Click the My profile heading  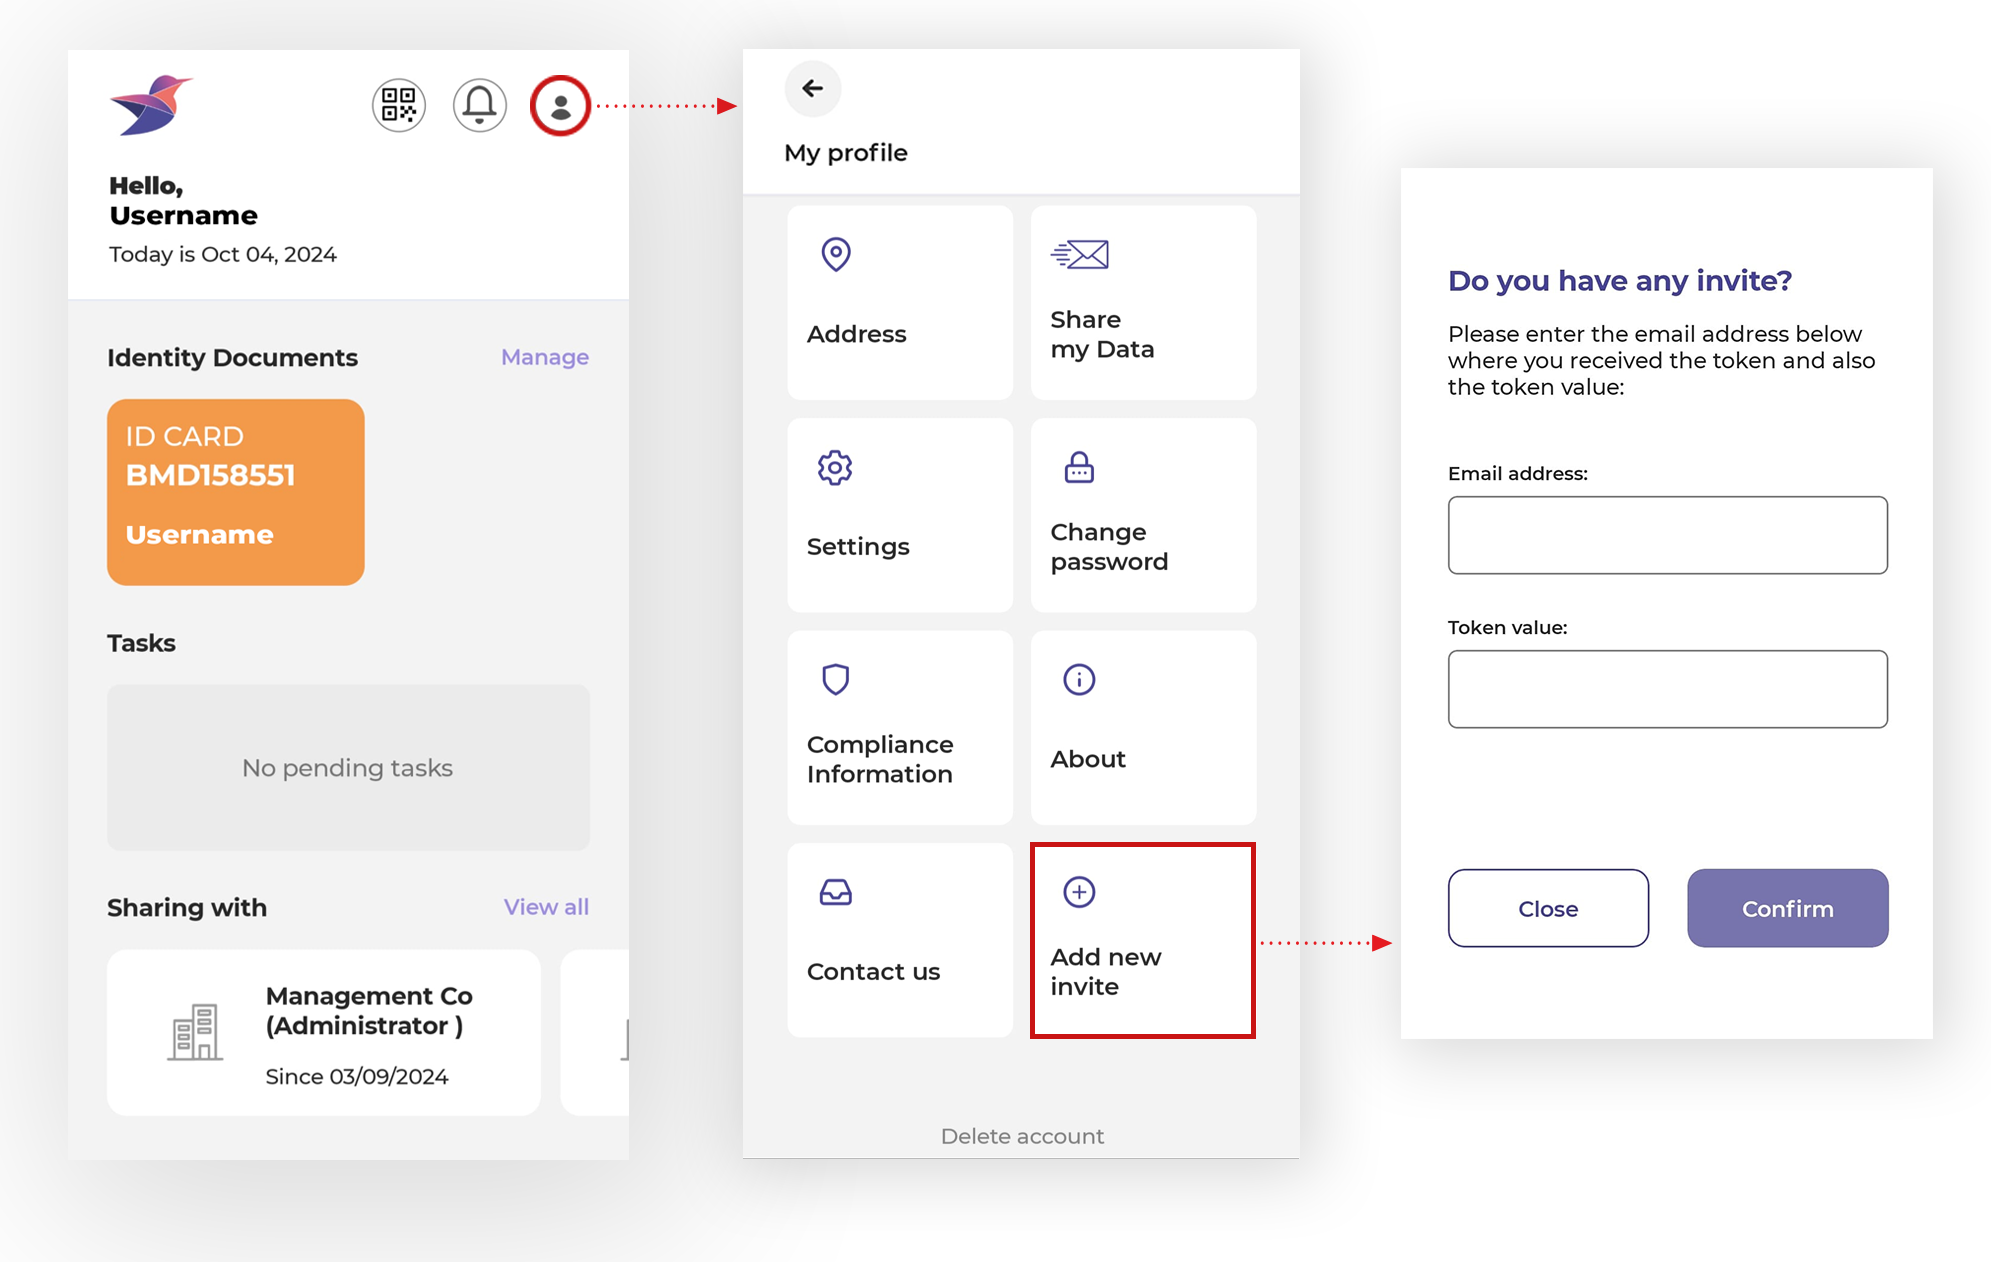click(x=846, y=153)
